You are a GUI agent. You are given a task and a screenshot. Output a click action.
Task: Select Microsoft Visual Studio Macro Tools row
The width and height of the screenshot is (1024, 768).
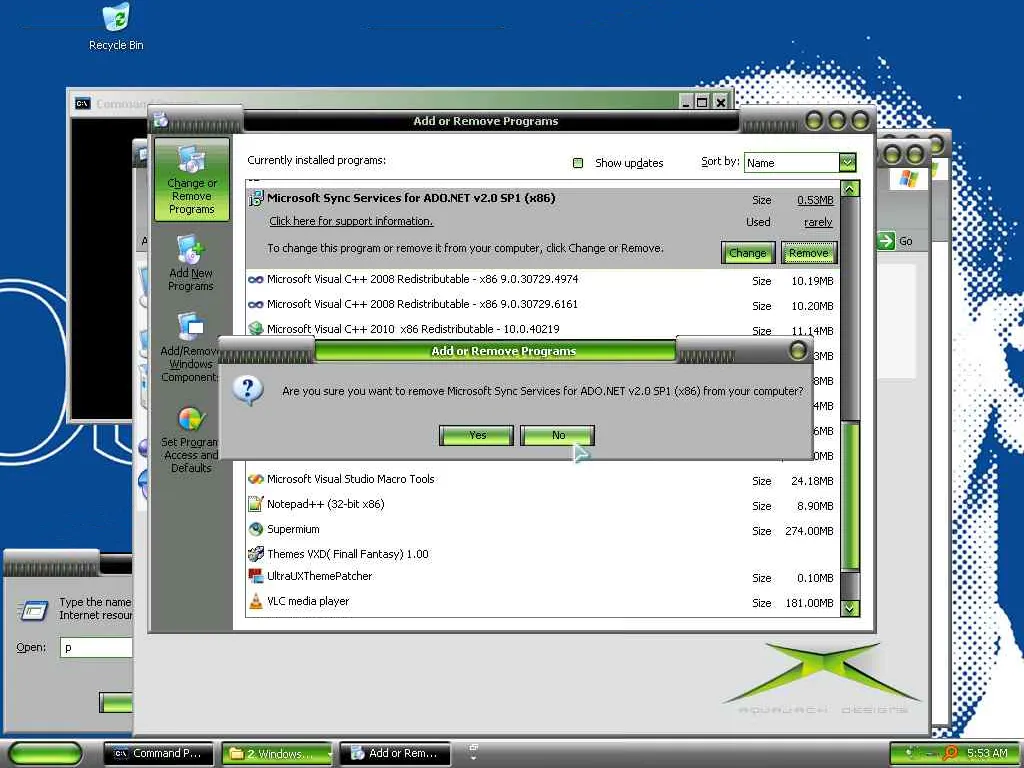(x=542, y=479)
